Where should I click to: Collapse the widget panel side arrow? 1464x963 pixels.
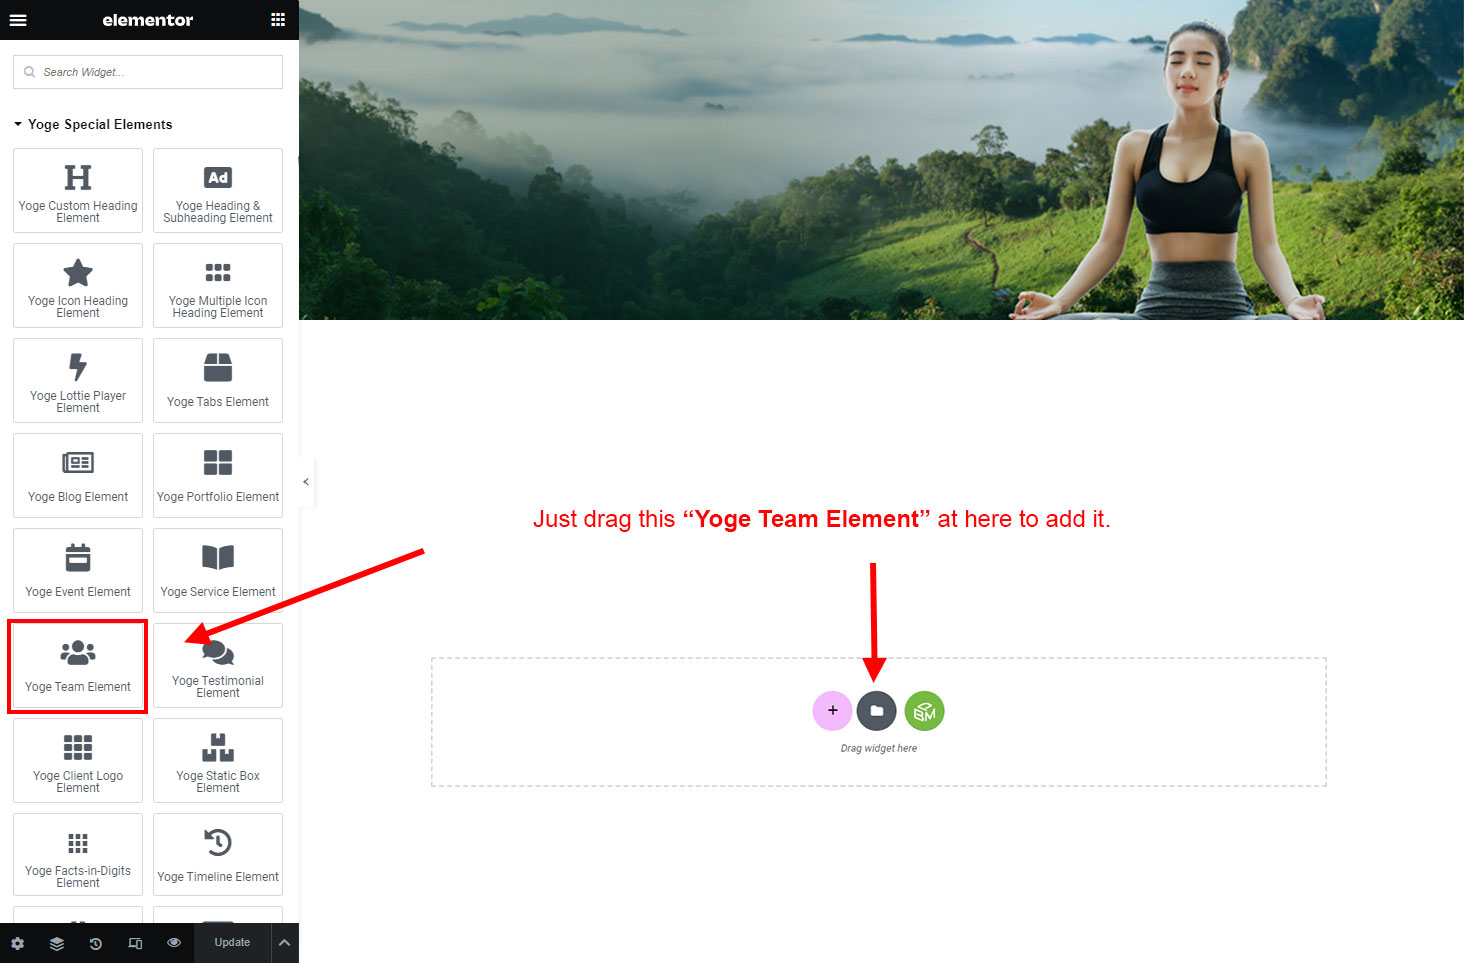pos(306,482)
